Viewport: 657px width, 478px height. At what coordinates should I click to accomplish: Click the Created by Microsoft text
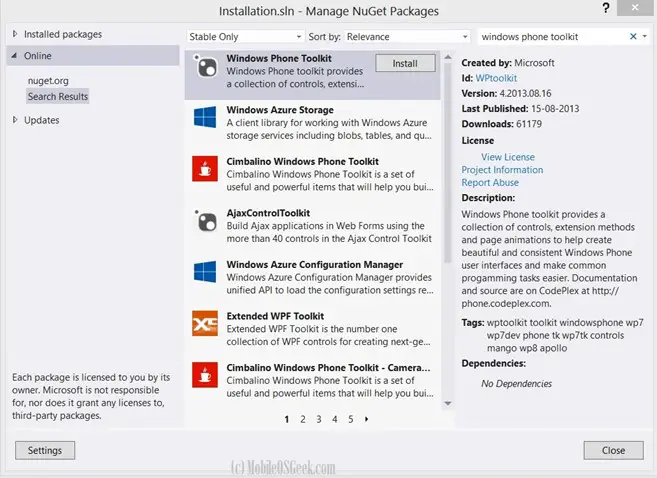(x=508, y=63)
